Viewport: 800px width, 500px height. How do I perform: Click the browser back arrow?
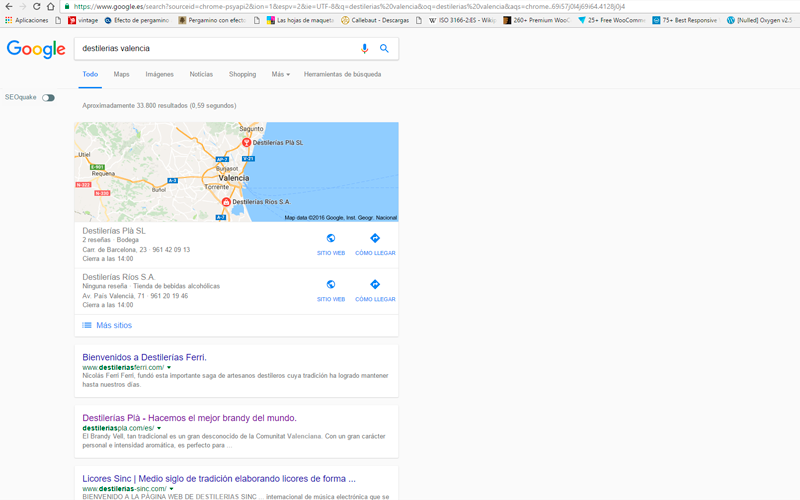[x=9, y=6]
